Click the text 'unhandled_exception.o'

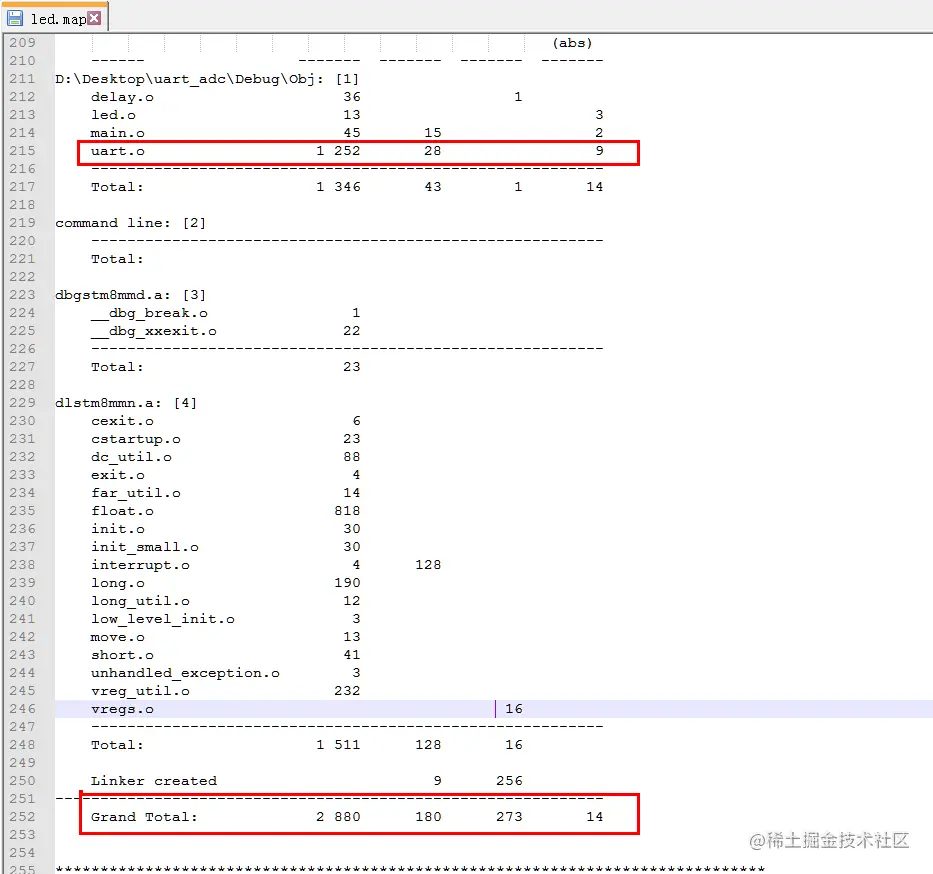pos(185,673)
